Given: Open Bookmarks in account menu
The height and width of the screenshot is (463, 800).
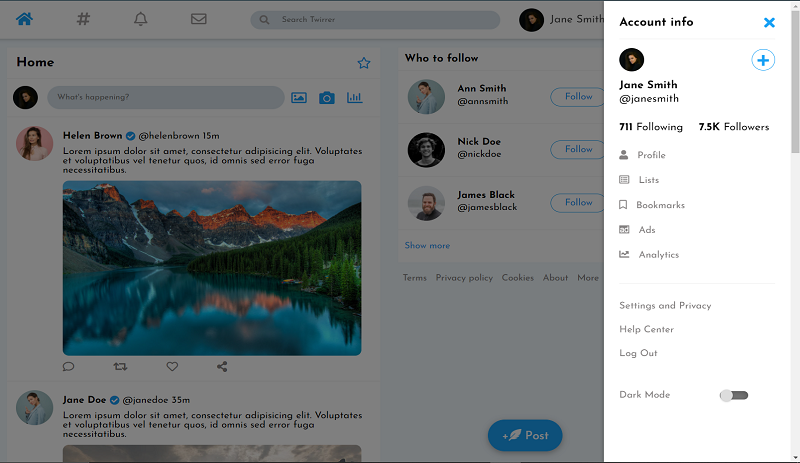Looking at the screenshot, I should pos(660,205).
